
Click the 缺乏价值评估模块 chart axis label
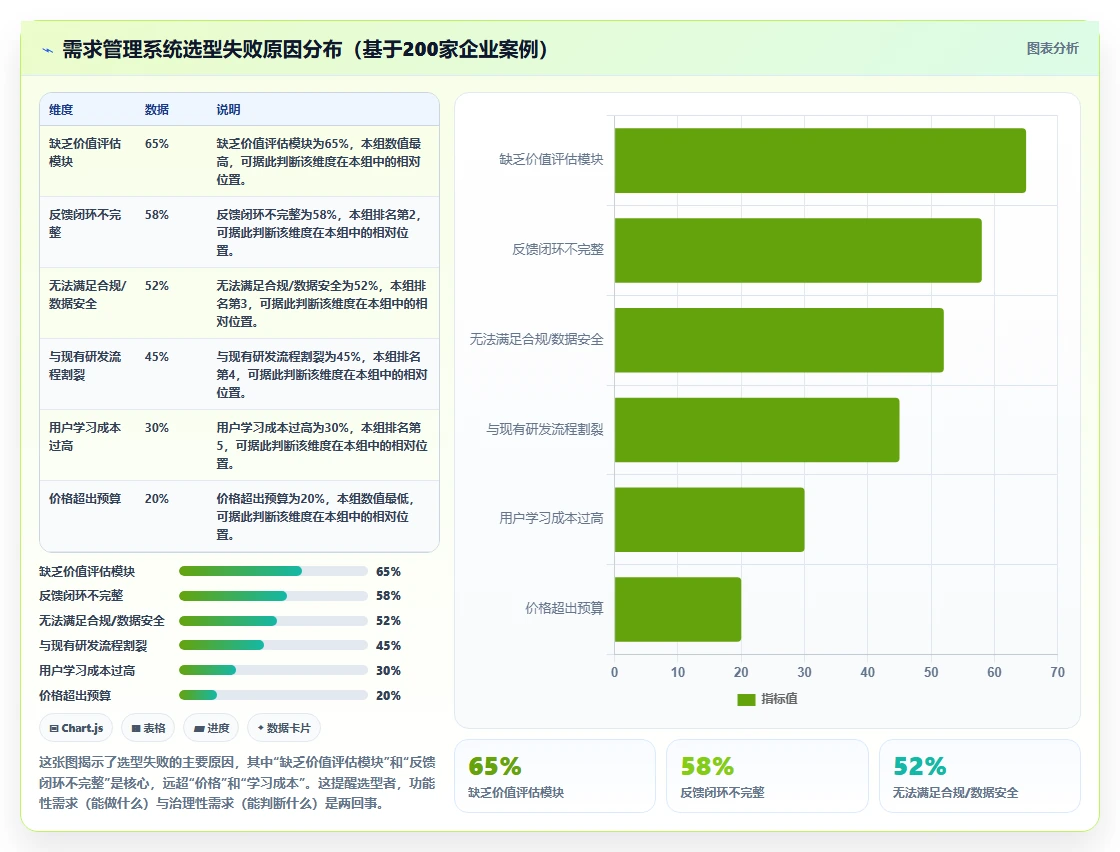tap(551, 159)
